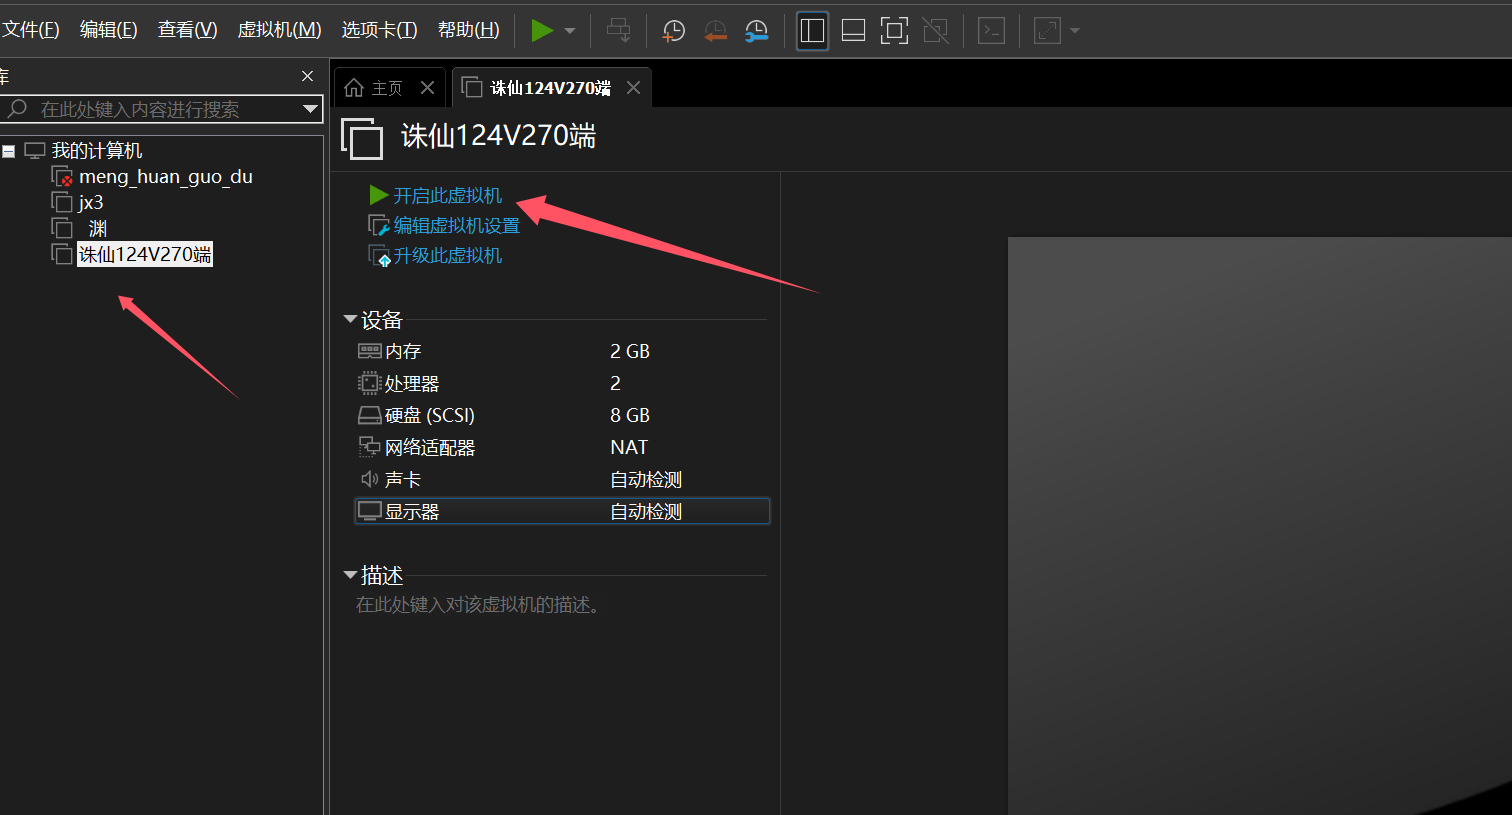1512x815 pixels.
Task: Open the 查看(V) menu
Action: click(x=188, y=30)
